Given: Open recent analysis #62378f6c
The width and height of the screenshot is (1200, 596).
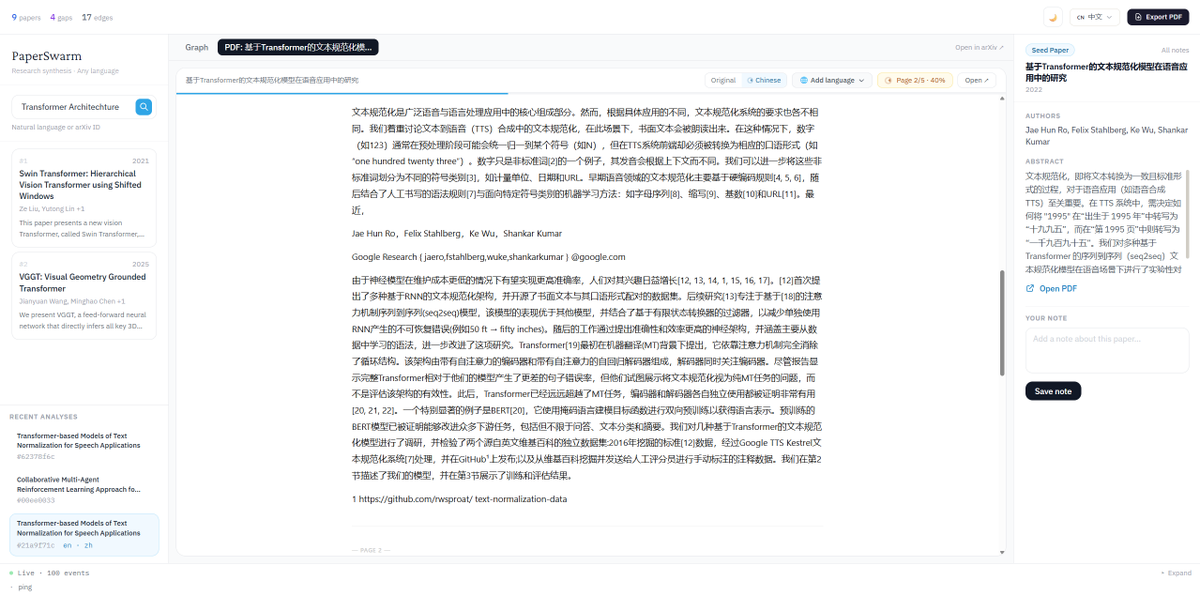Looking at the screenshot, I should tap(84, 446).
